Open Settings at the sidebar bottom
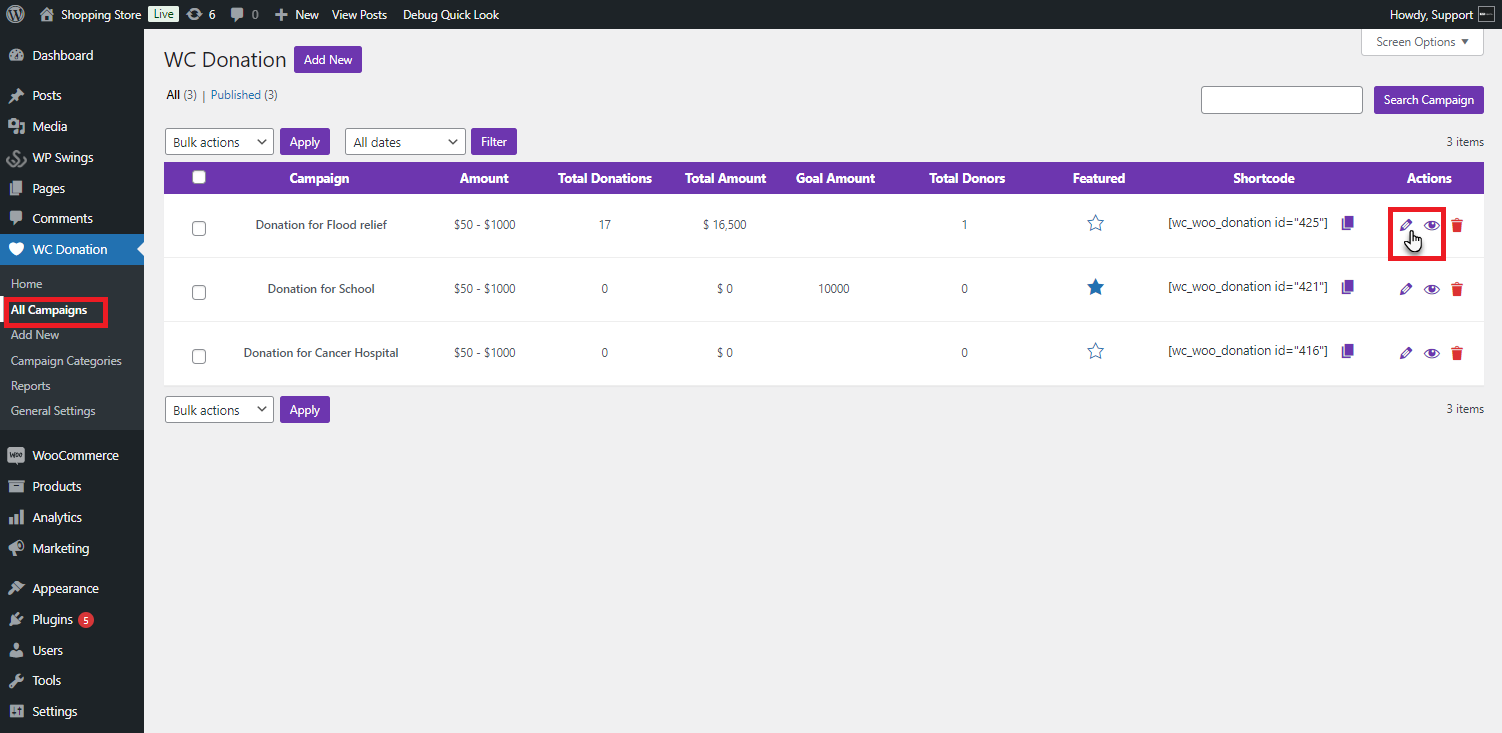Screen dimensions: 1502x733 [72, 711]
